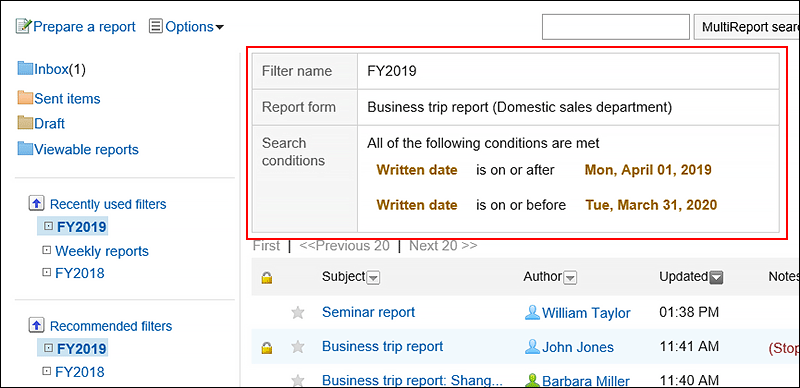Click William Taylor's user icon

coord(532,312)
